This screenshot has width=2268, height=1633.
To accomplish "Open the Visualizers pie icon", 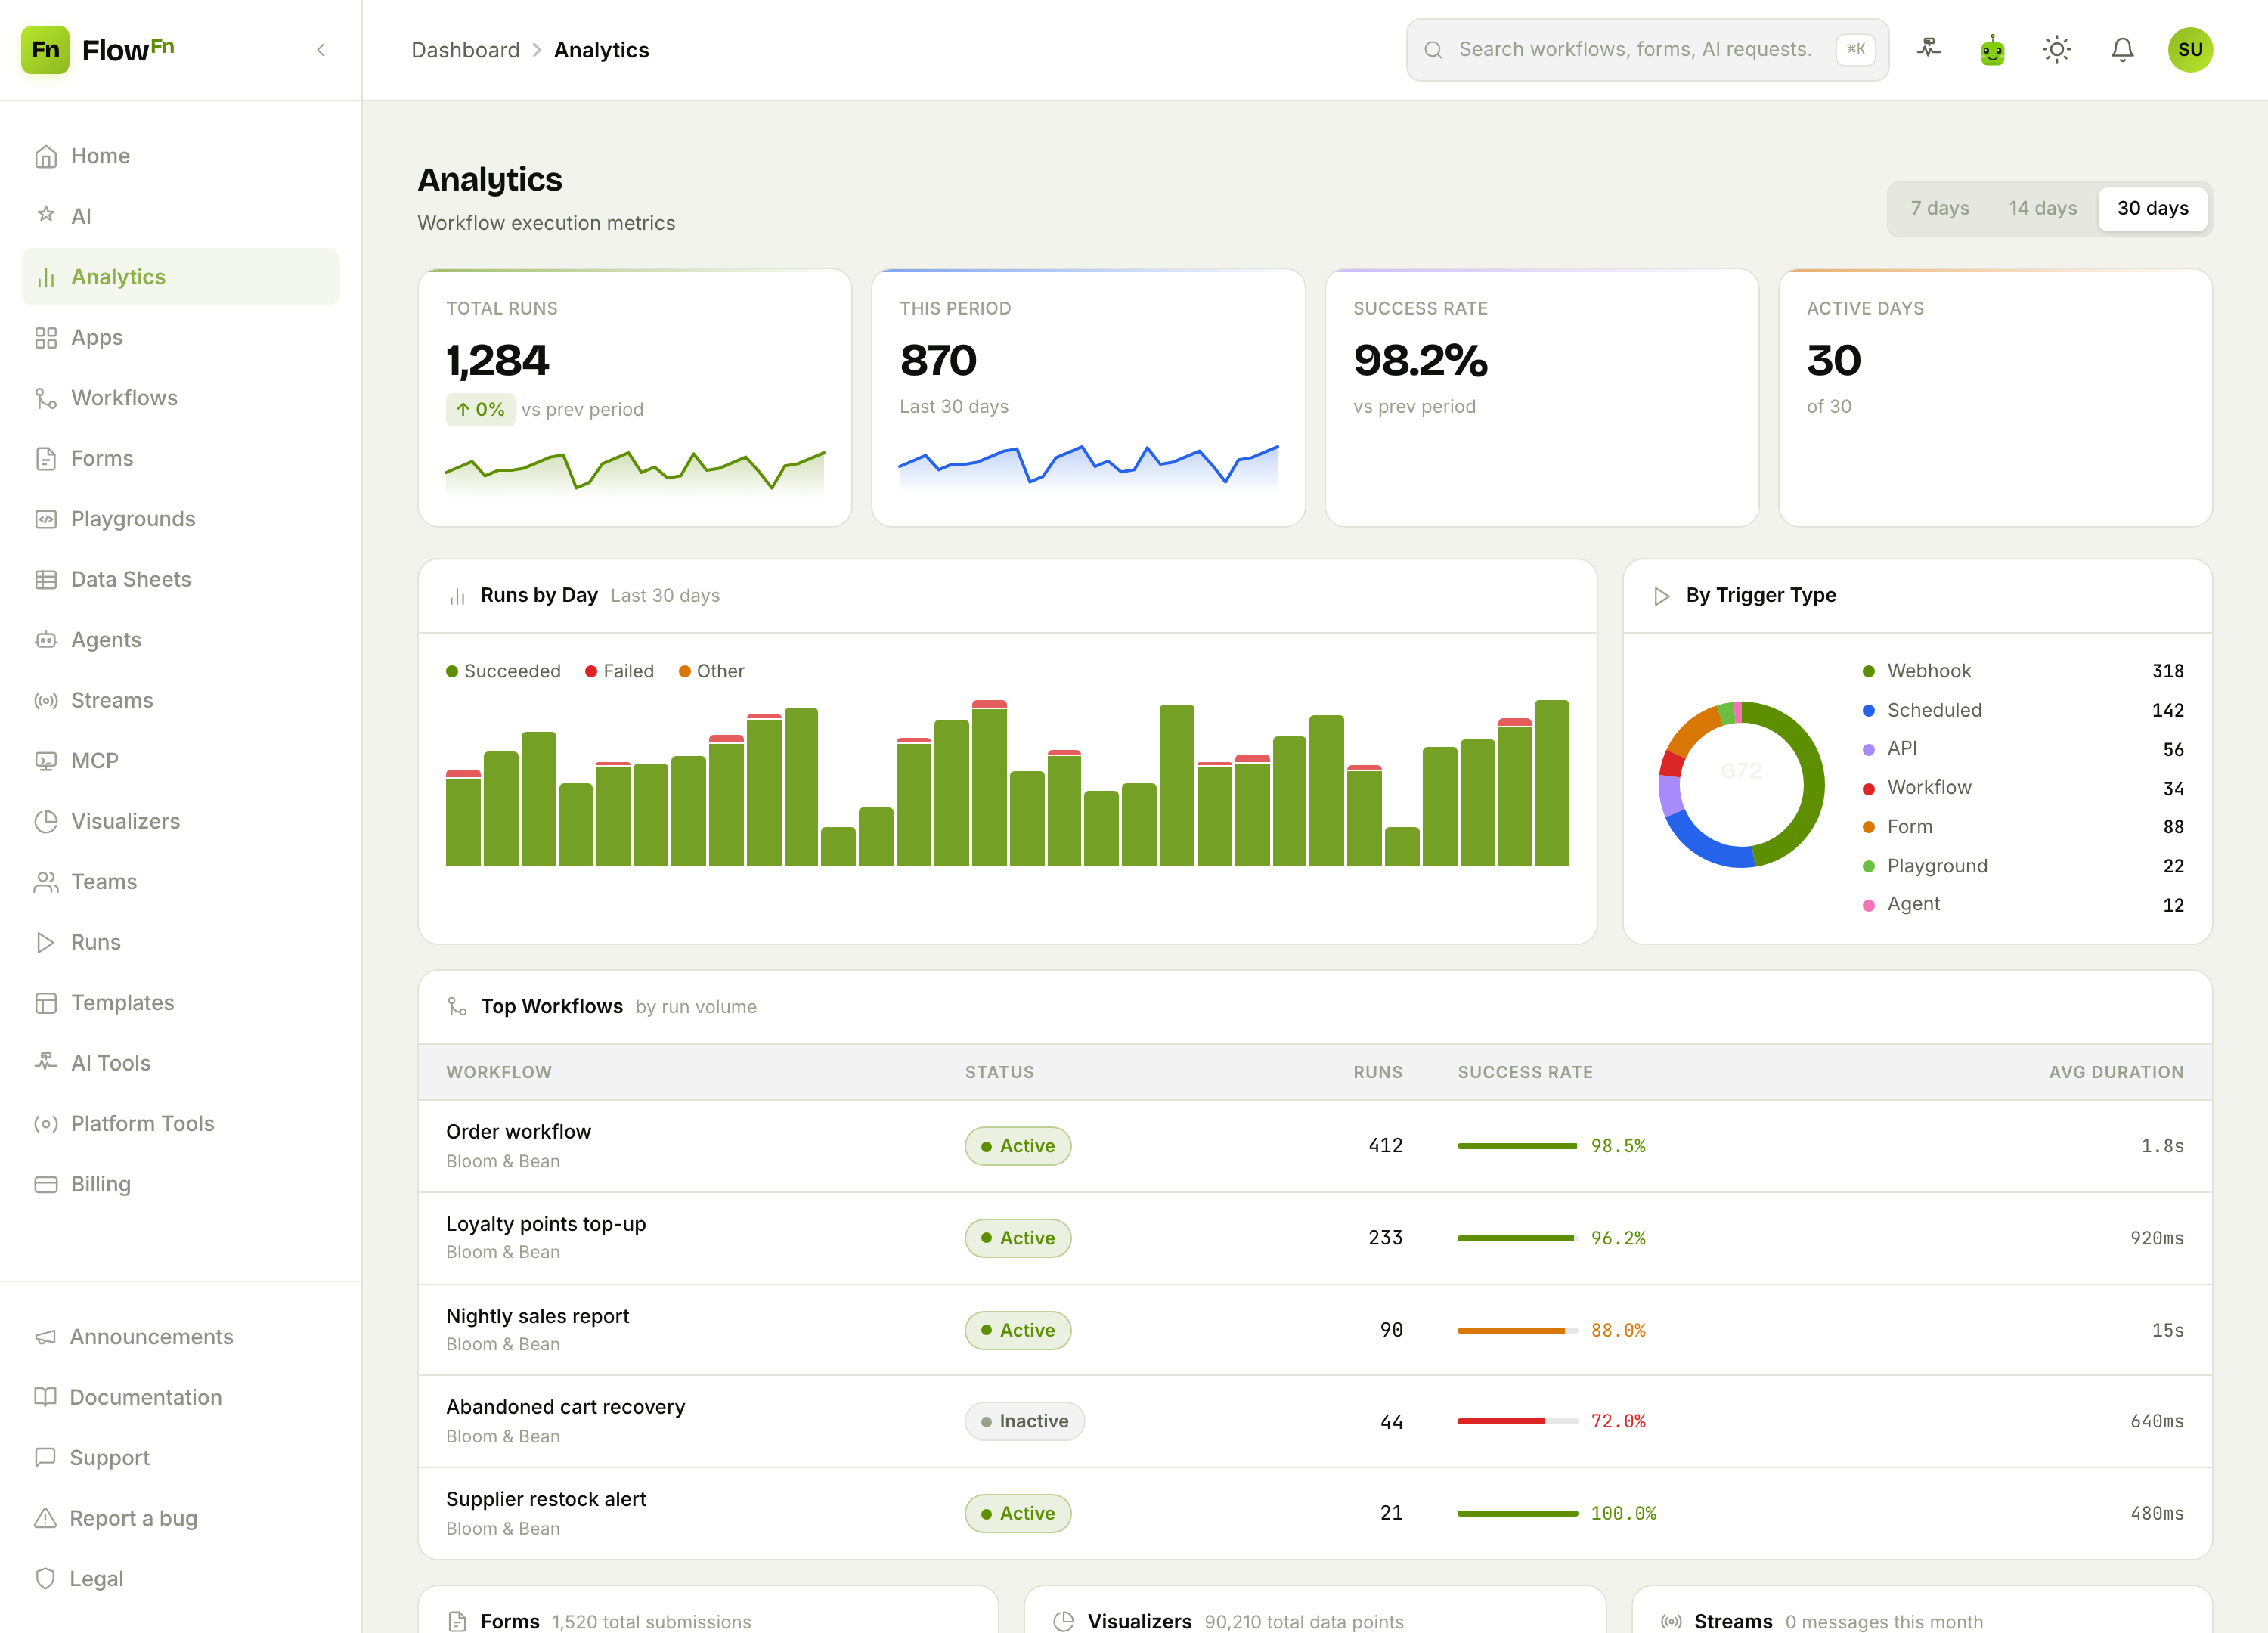I will tap(46, 821).
